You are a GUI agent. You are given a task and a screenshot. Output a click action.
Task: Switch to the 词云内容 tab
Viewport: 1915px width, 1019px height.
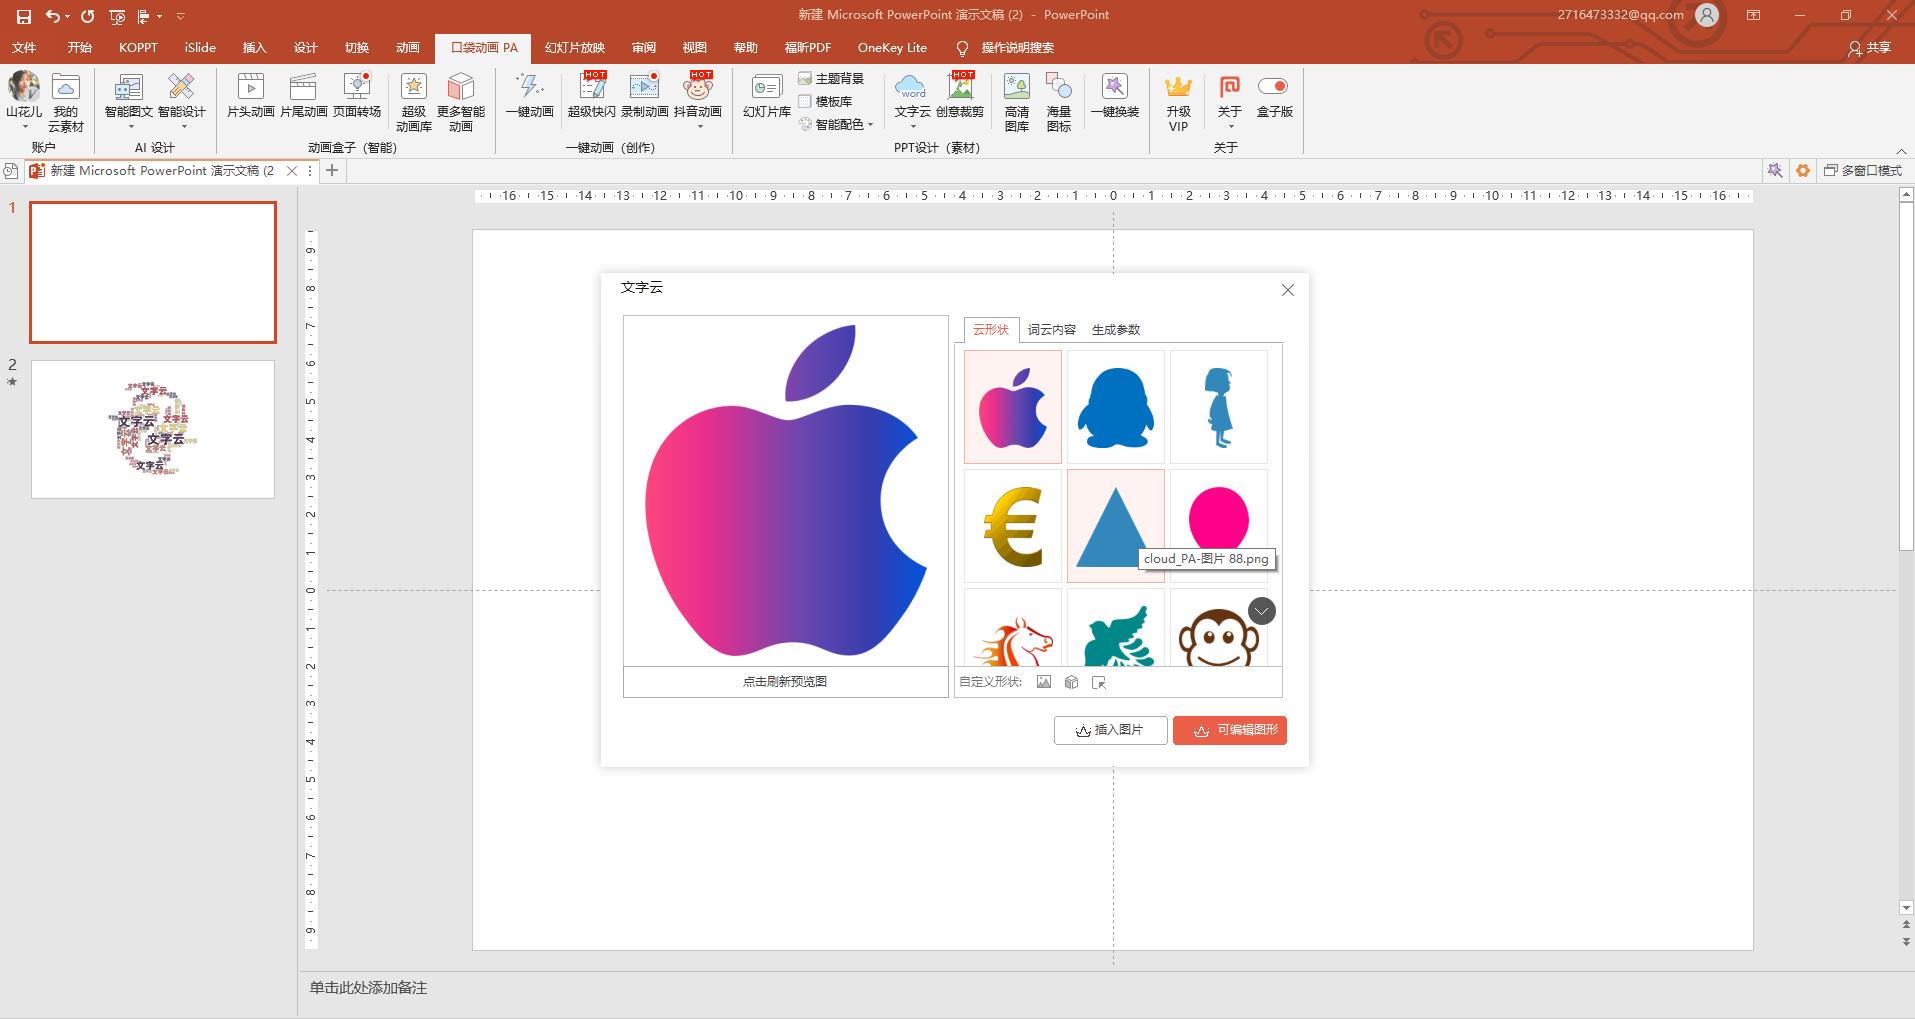[x=1051, y=330]
